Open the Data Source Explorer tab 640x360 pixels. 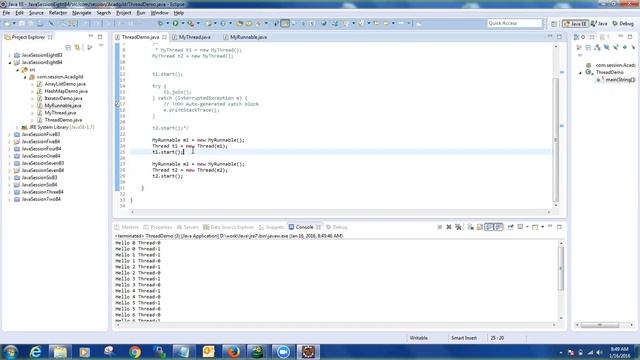(229, 227)
